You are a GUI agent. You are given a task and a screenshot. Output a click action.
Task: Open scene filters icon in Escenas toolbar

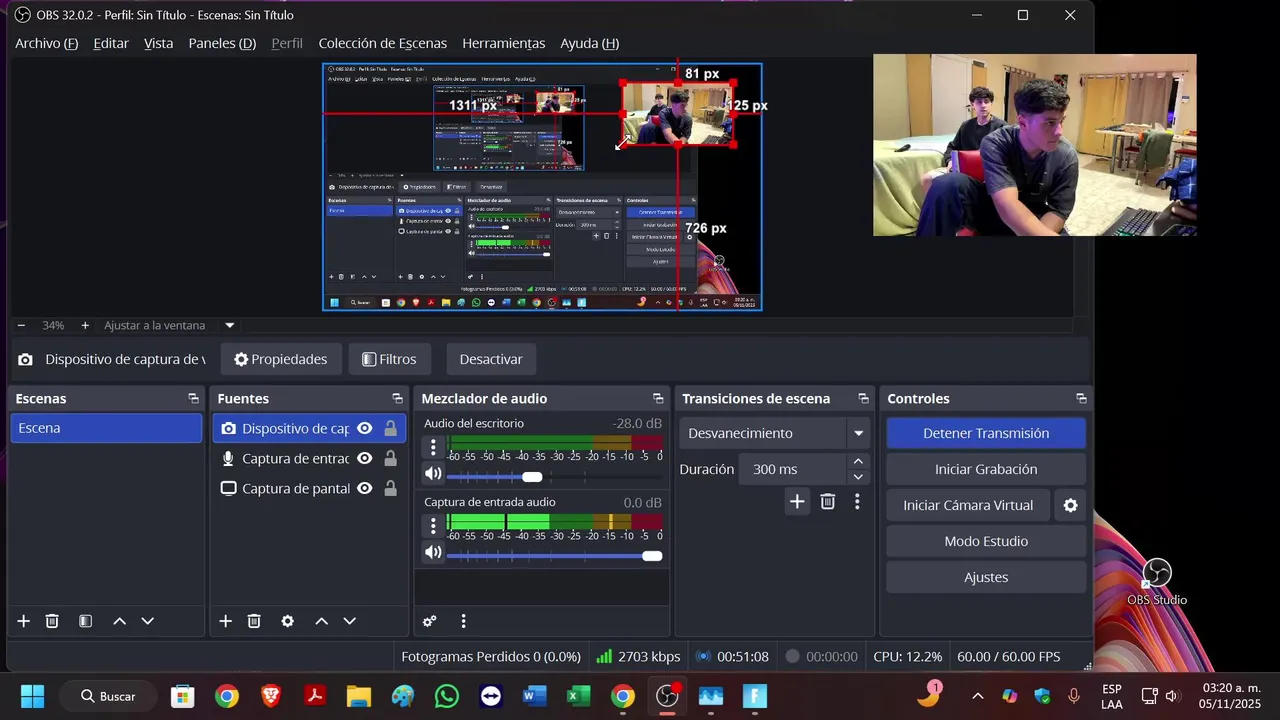[86, 621]
